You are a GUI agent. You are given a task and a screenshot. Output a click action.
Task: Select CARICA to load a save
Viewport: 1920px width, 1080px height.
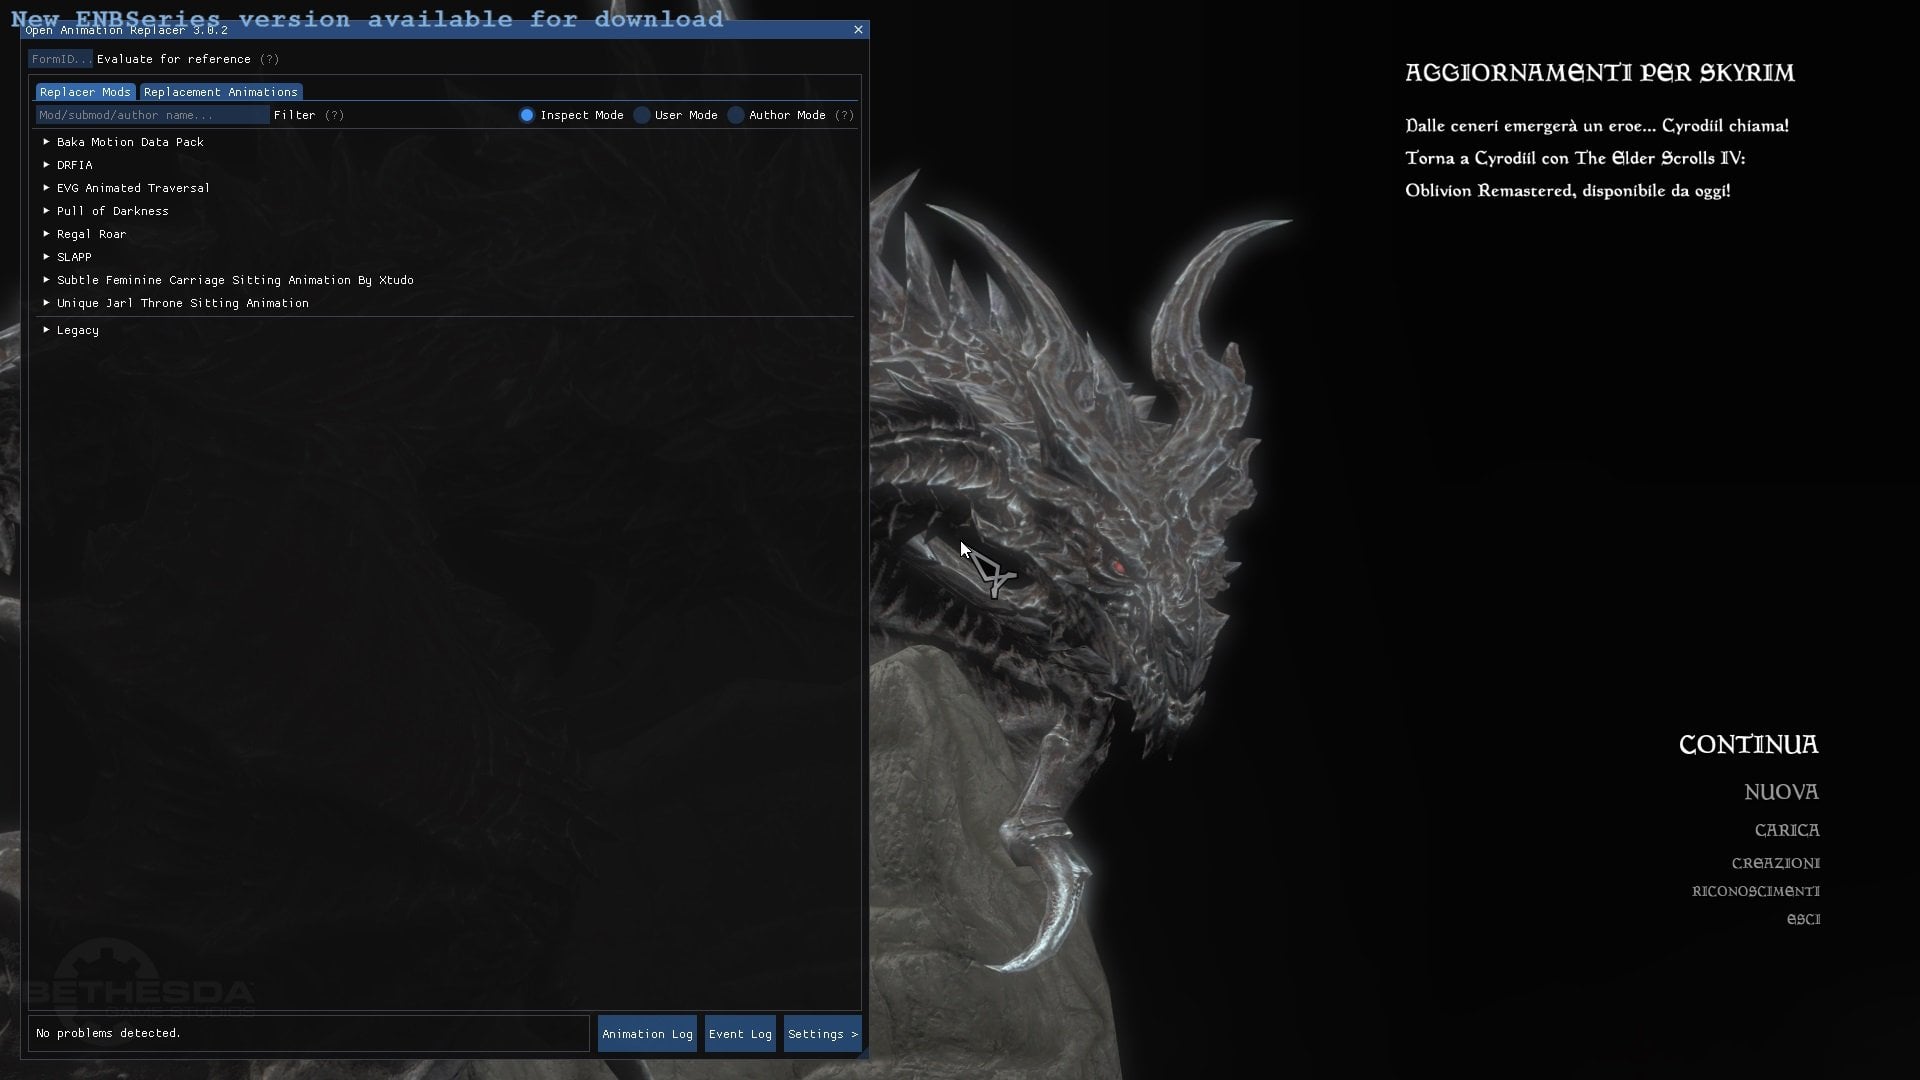click(x=1787, y=830)
